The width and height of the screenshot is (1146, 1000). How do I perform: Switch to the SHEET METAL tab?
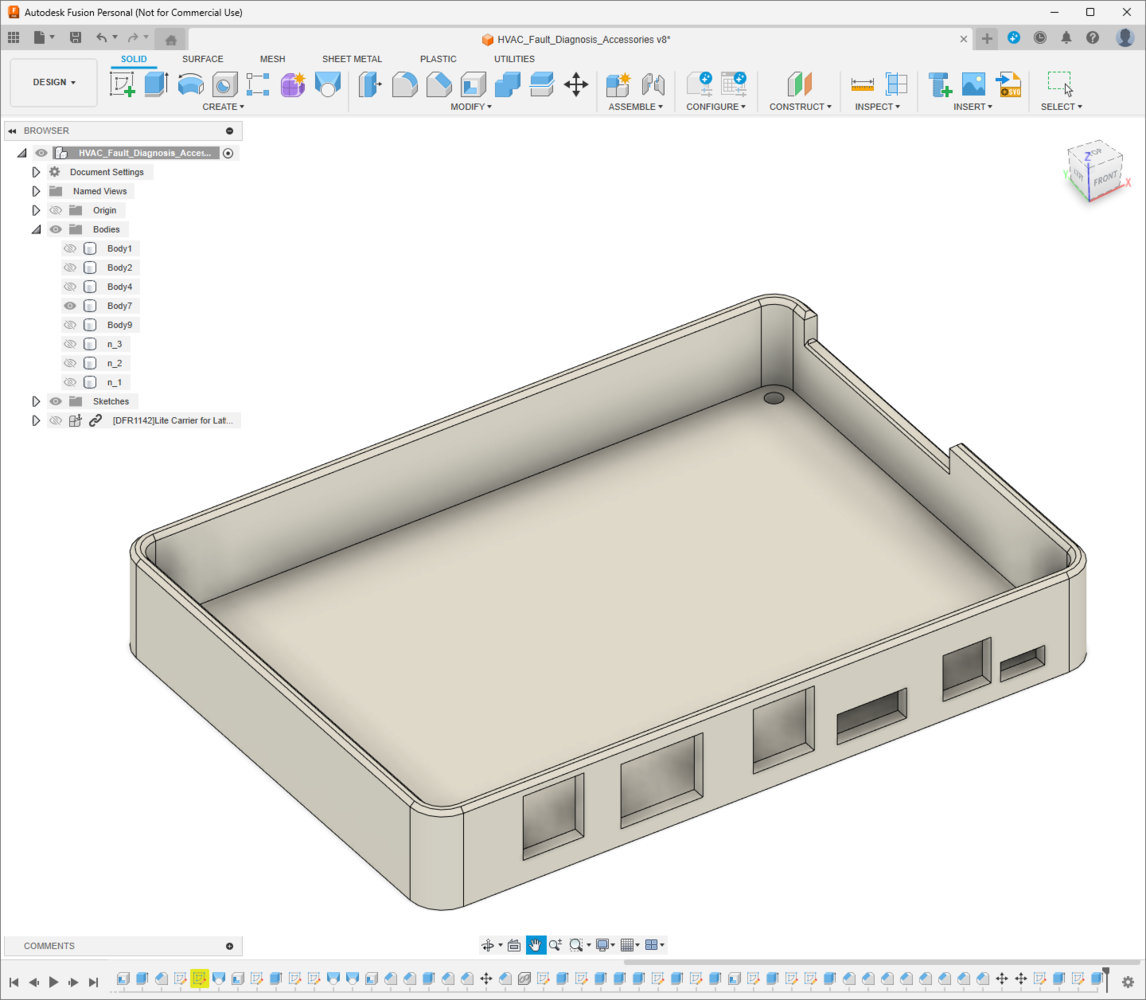352,59
